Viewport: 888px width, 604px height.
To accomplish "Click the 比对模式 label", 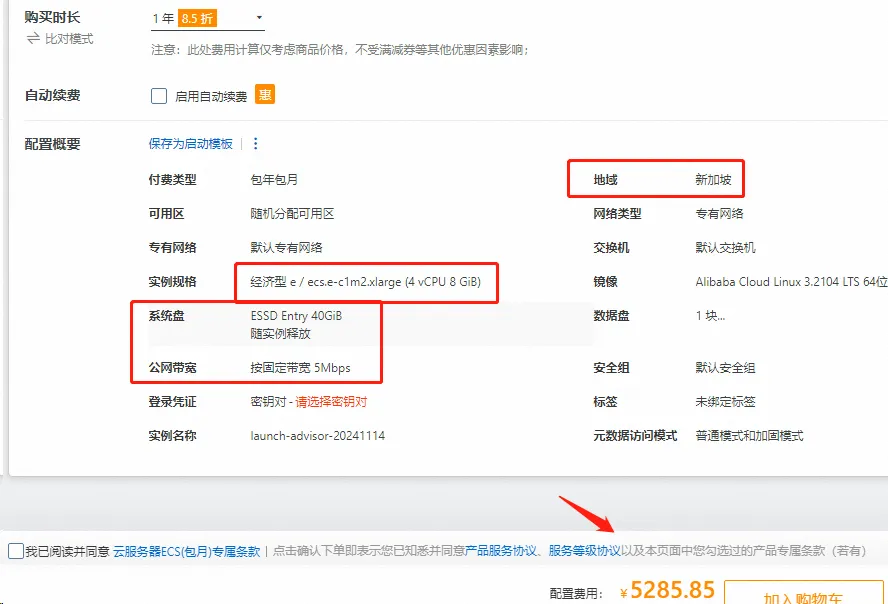I will [x=69, y=38].
